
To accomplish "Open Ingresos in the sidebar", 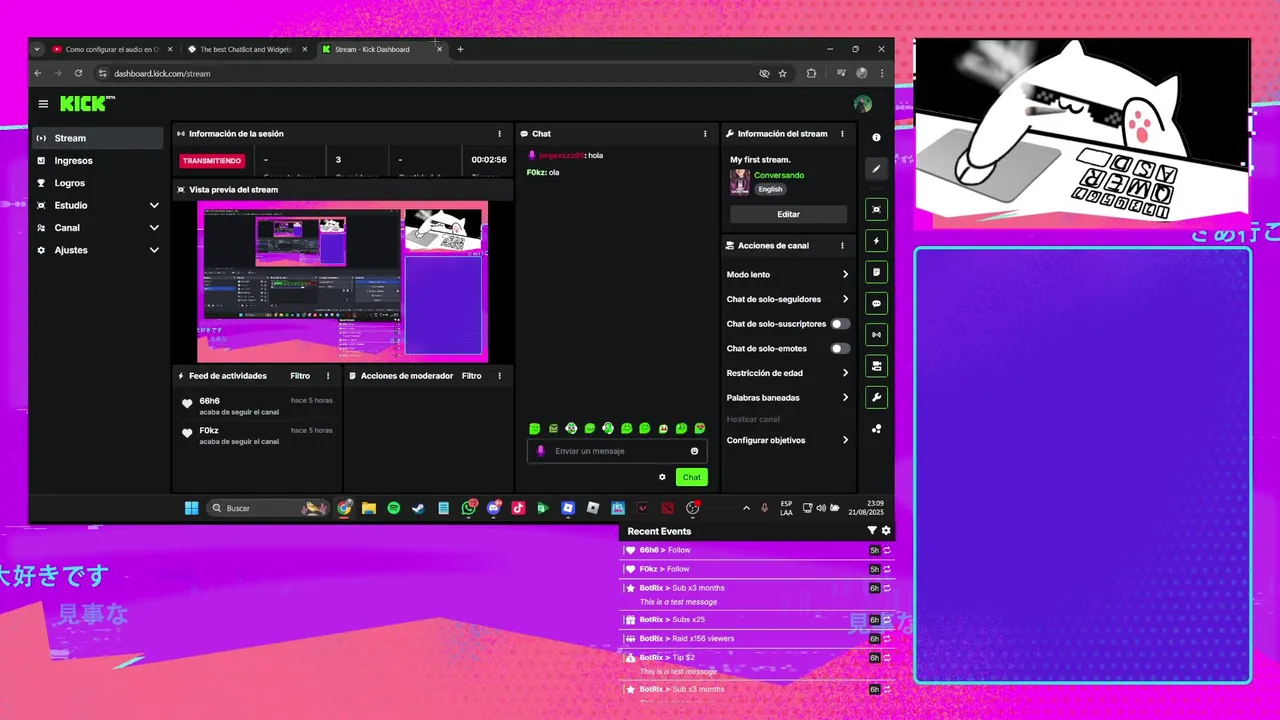I will coord(98,160).
